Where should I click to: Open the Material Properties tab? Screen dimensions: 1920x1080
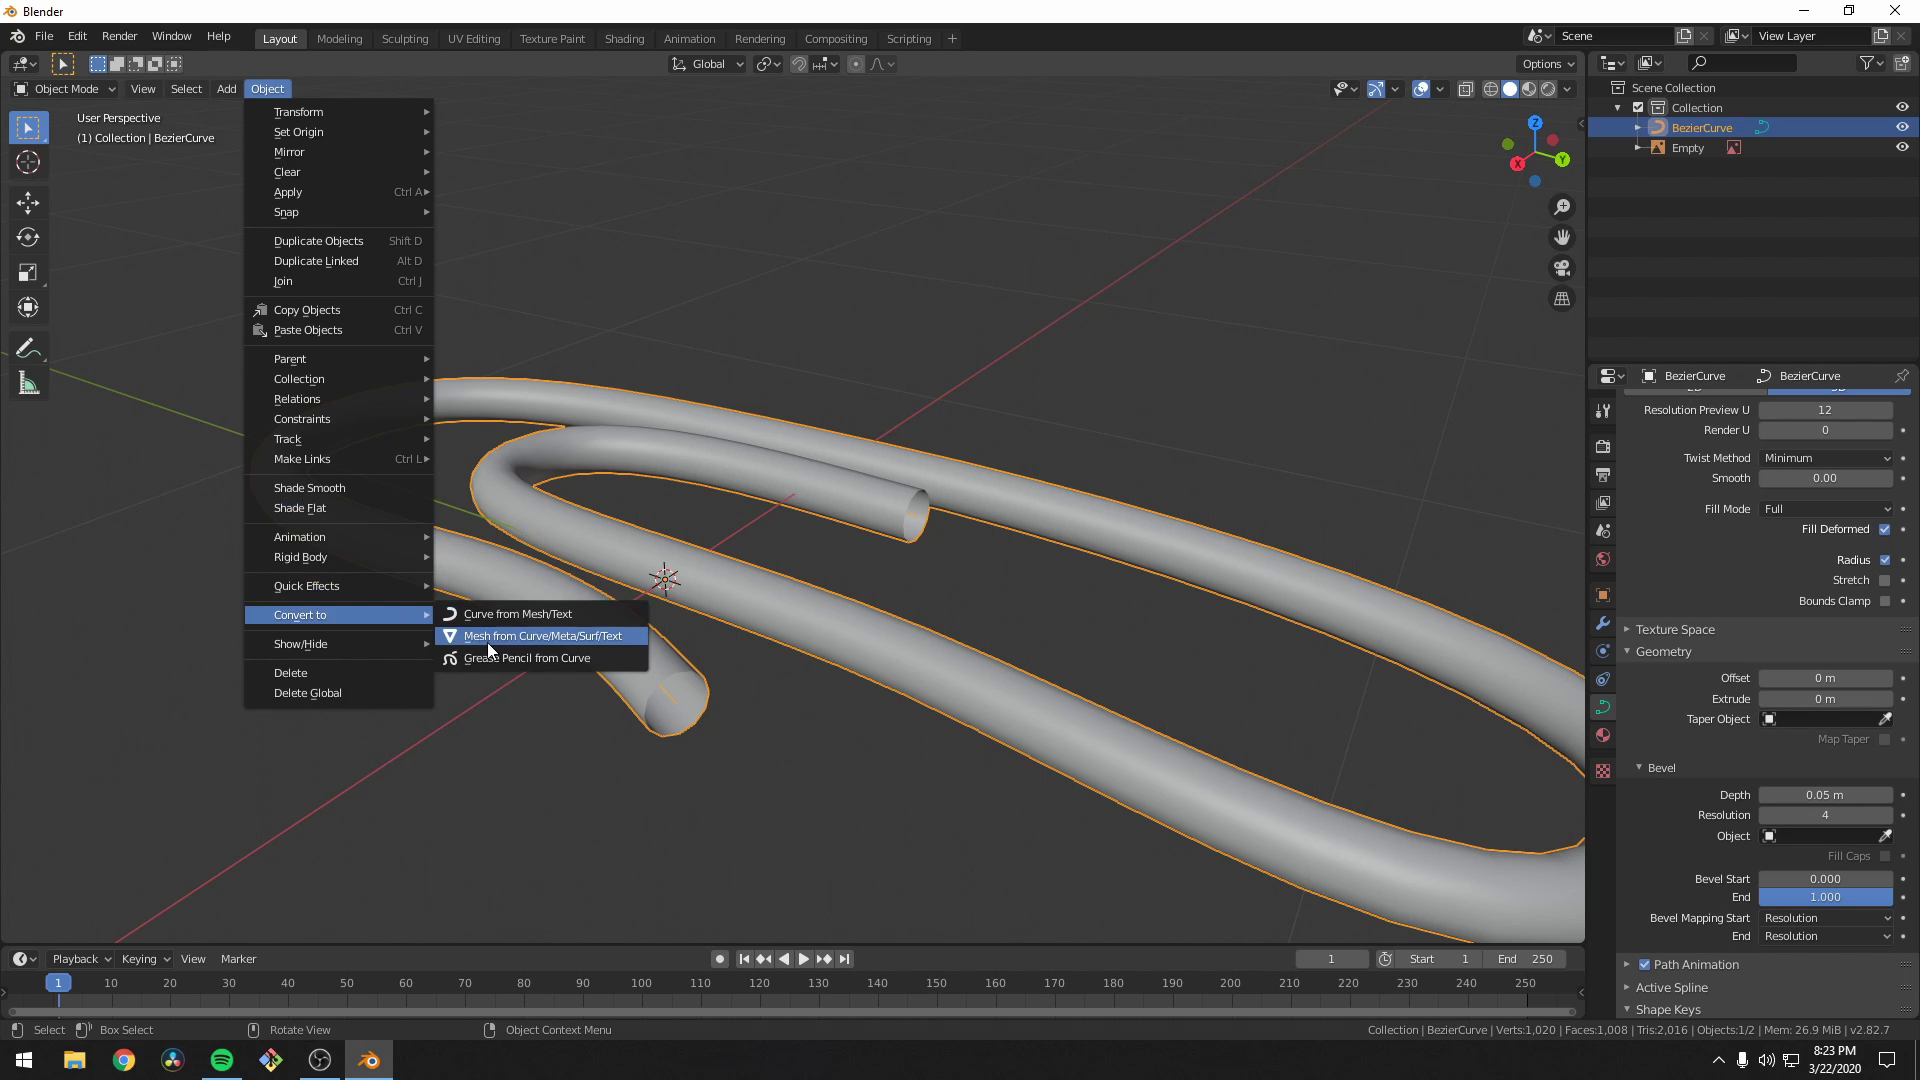tap(1603, 735)
